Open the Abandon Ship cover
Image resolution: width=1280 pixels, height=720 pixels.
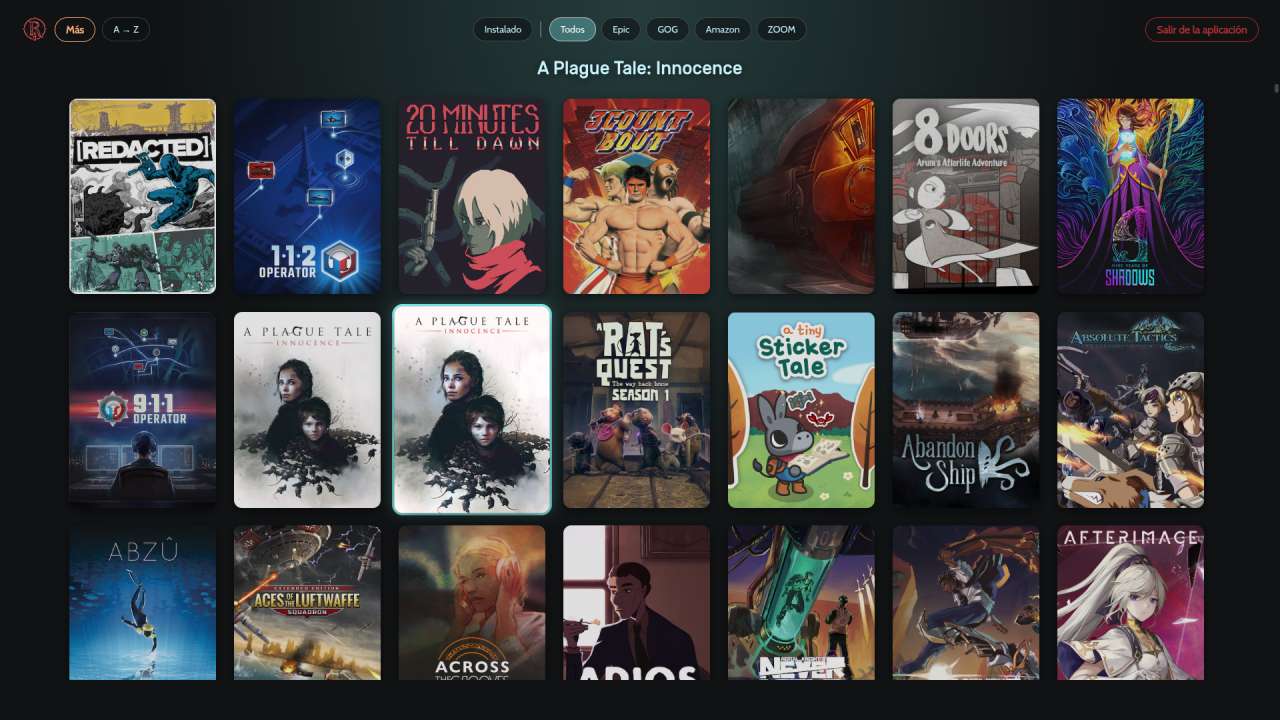click(966, 410)
